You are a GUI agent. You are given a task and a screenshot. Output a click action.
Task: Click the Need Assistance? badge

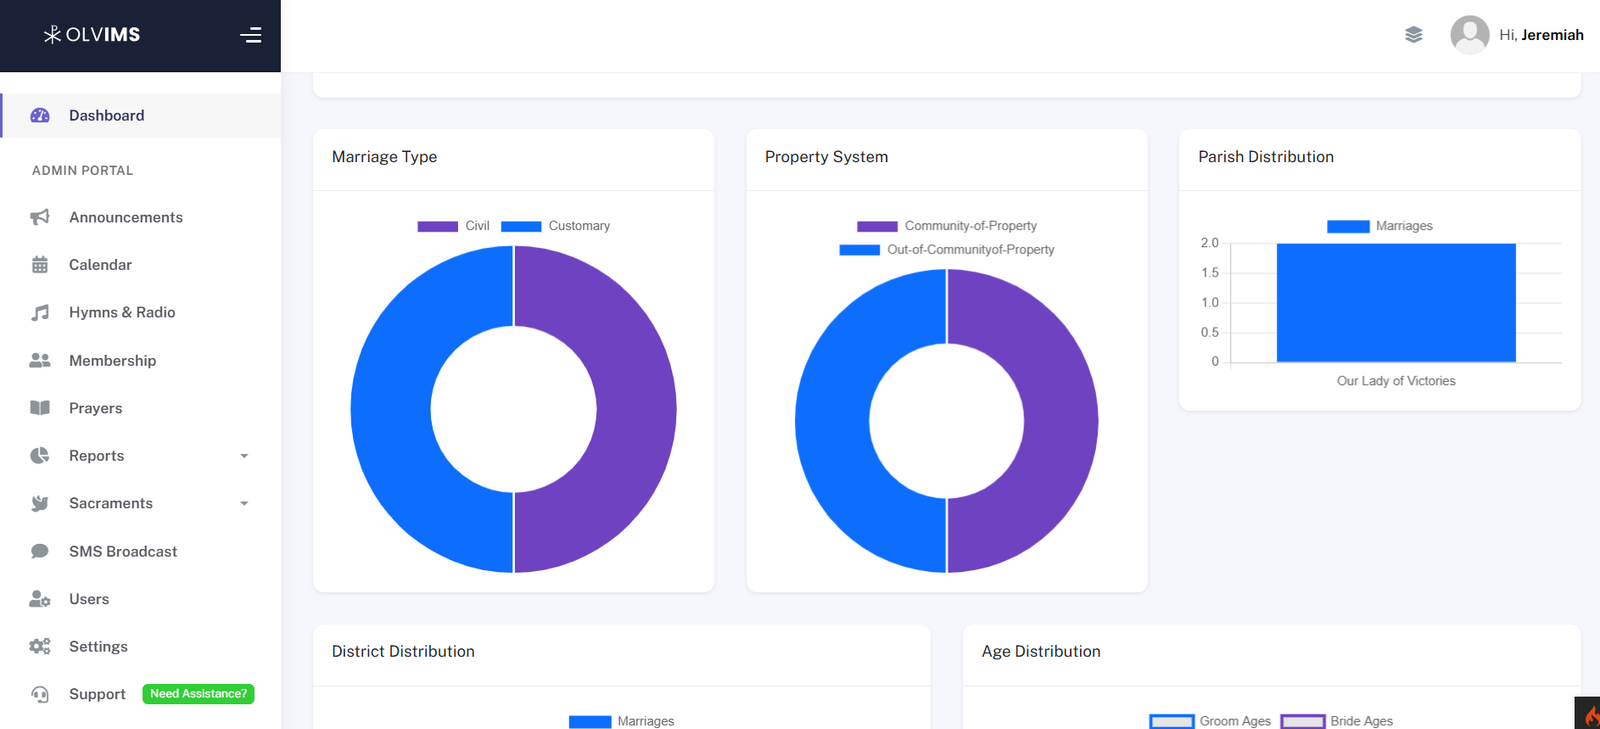click(x=198, y=694)
